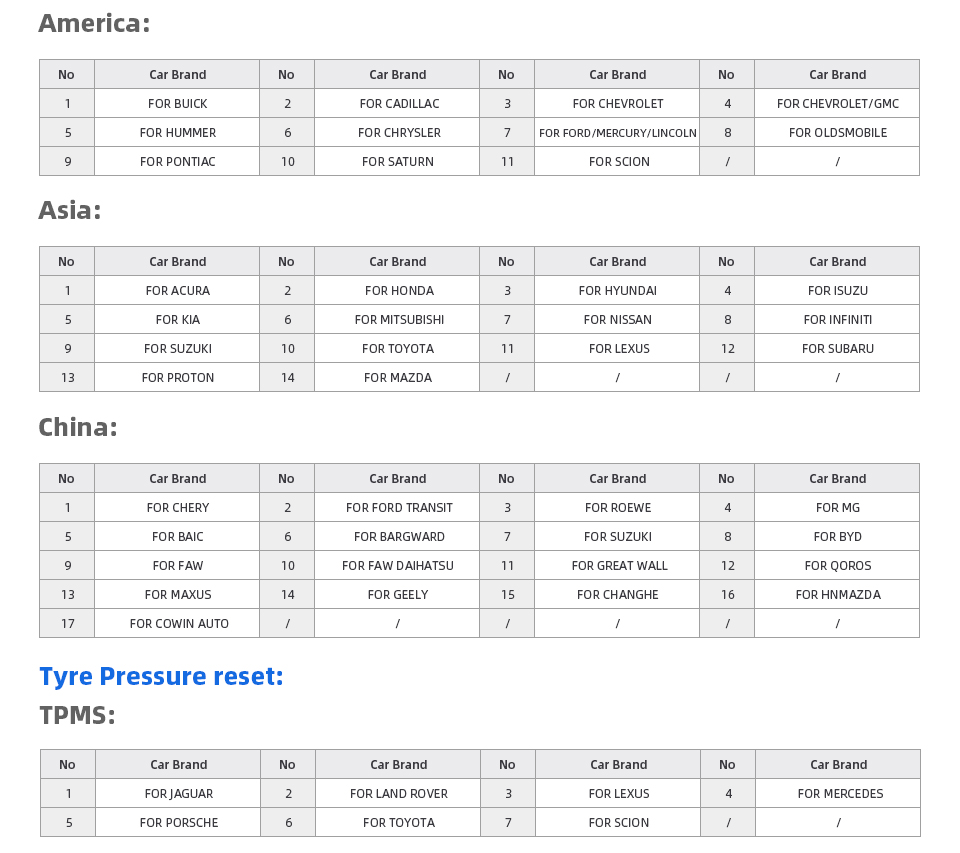Click the FOR MAZDA entry

(397, 377)
